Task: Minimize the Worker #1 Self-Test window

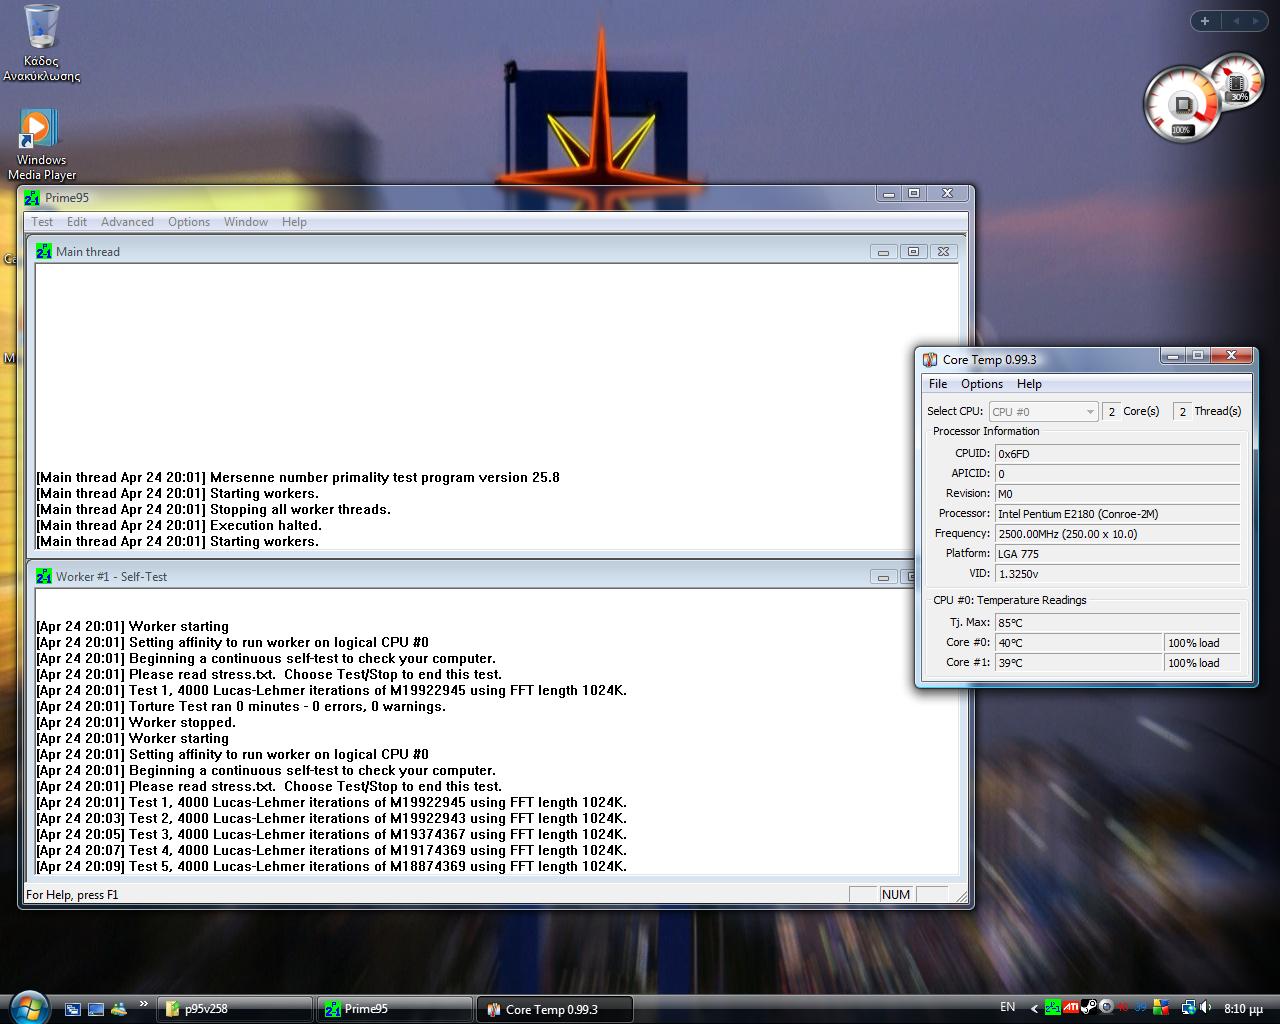Action: click(883, 577)
